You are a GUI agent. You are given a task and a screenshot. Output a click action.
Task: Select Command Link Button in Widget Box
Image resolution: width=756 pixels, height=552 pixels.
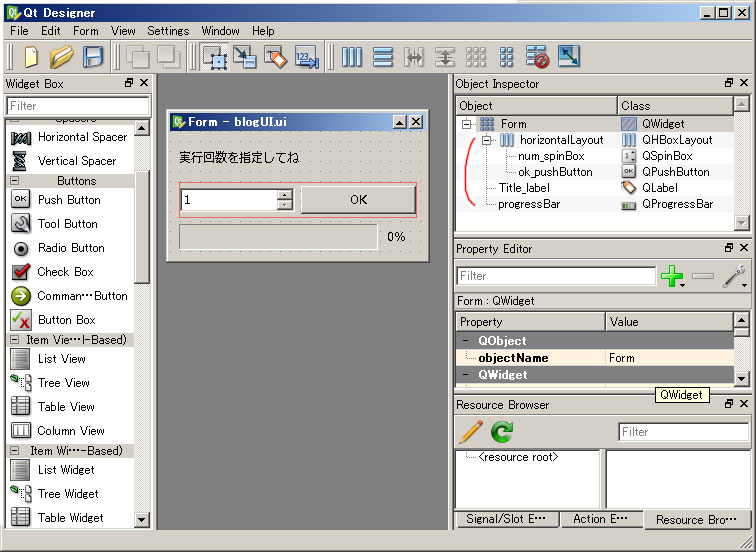tap(82, 296)
